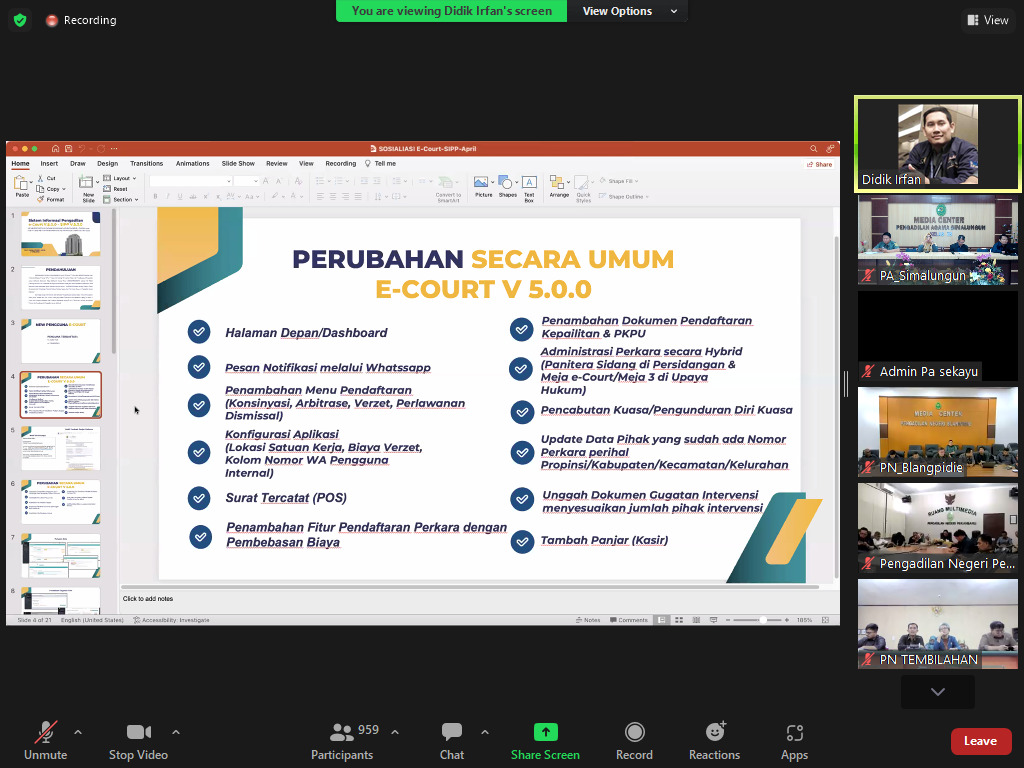Viewport: 1024px width, 768px height.
Task: Leave the meeting
Action: point(981,741)
